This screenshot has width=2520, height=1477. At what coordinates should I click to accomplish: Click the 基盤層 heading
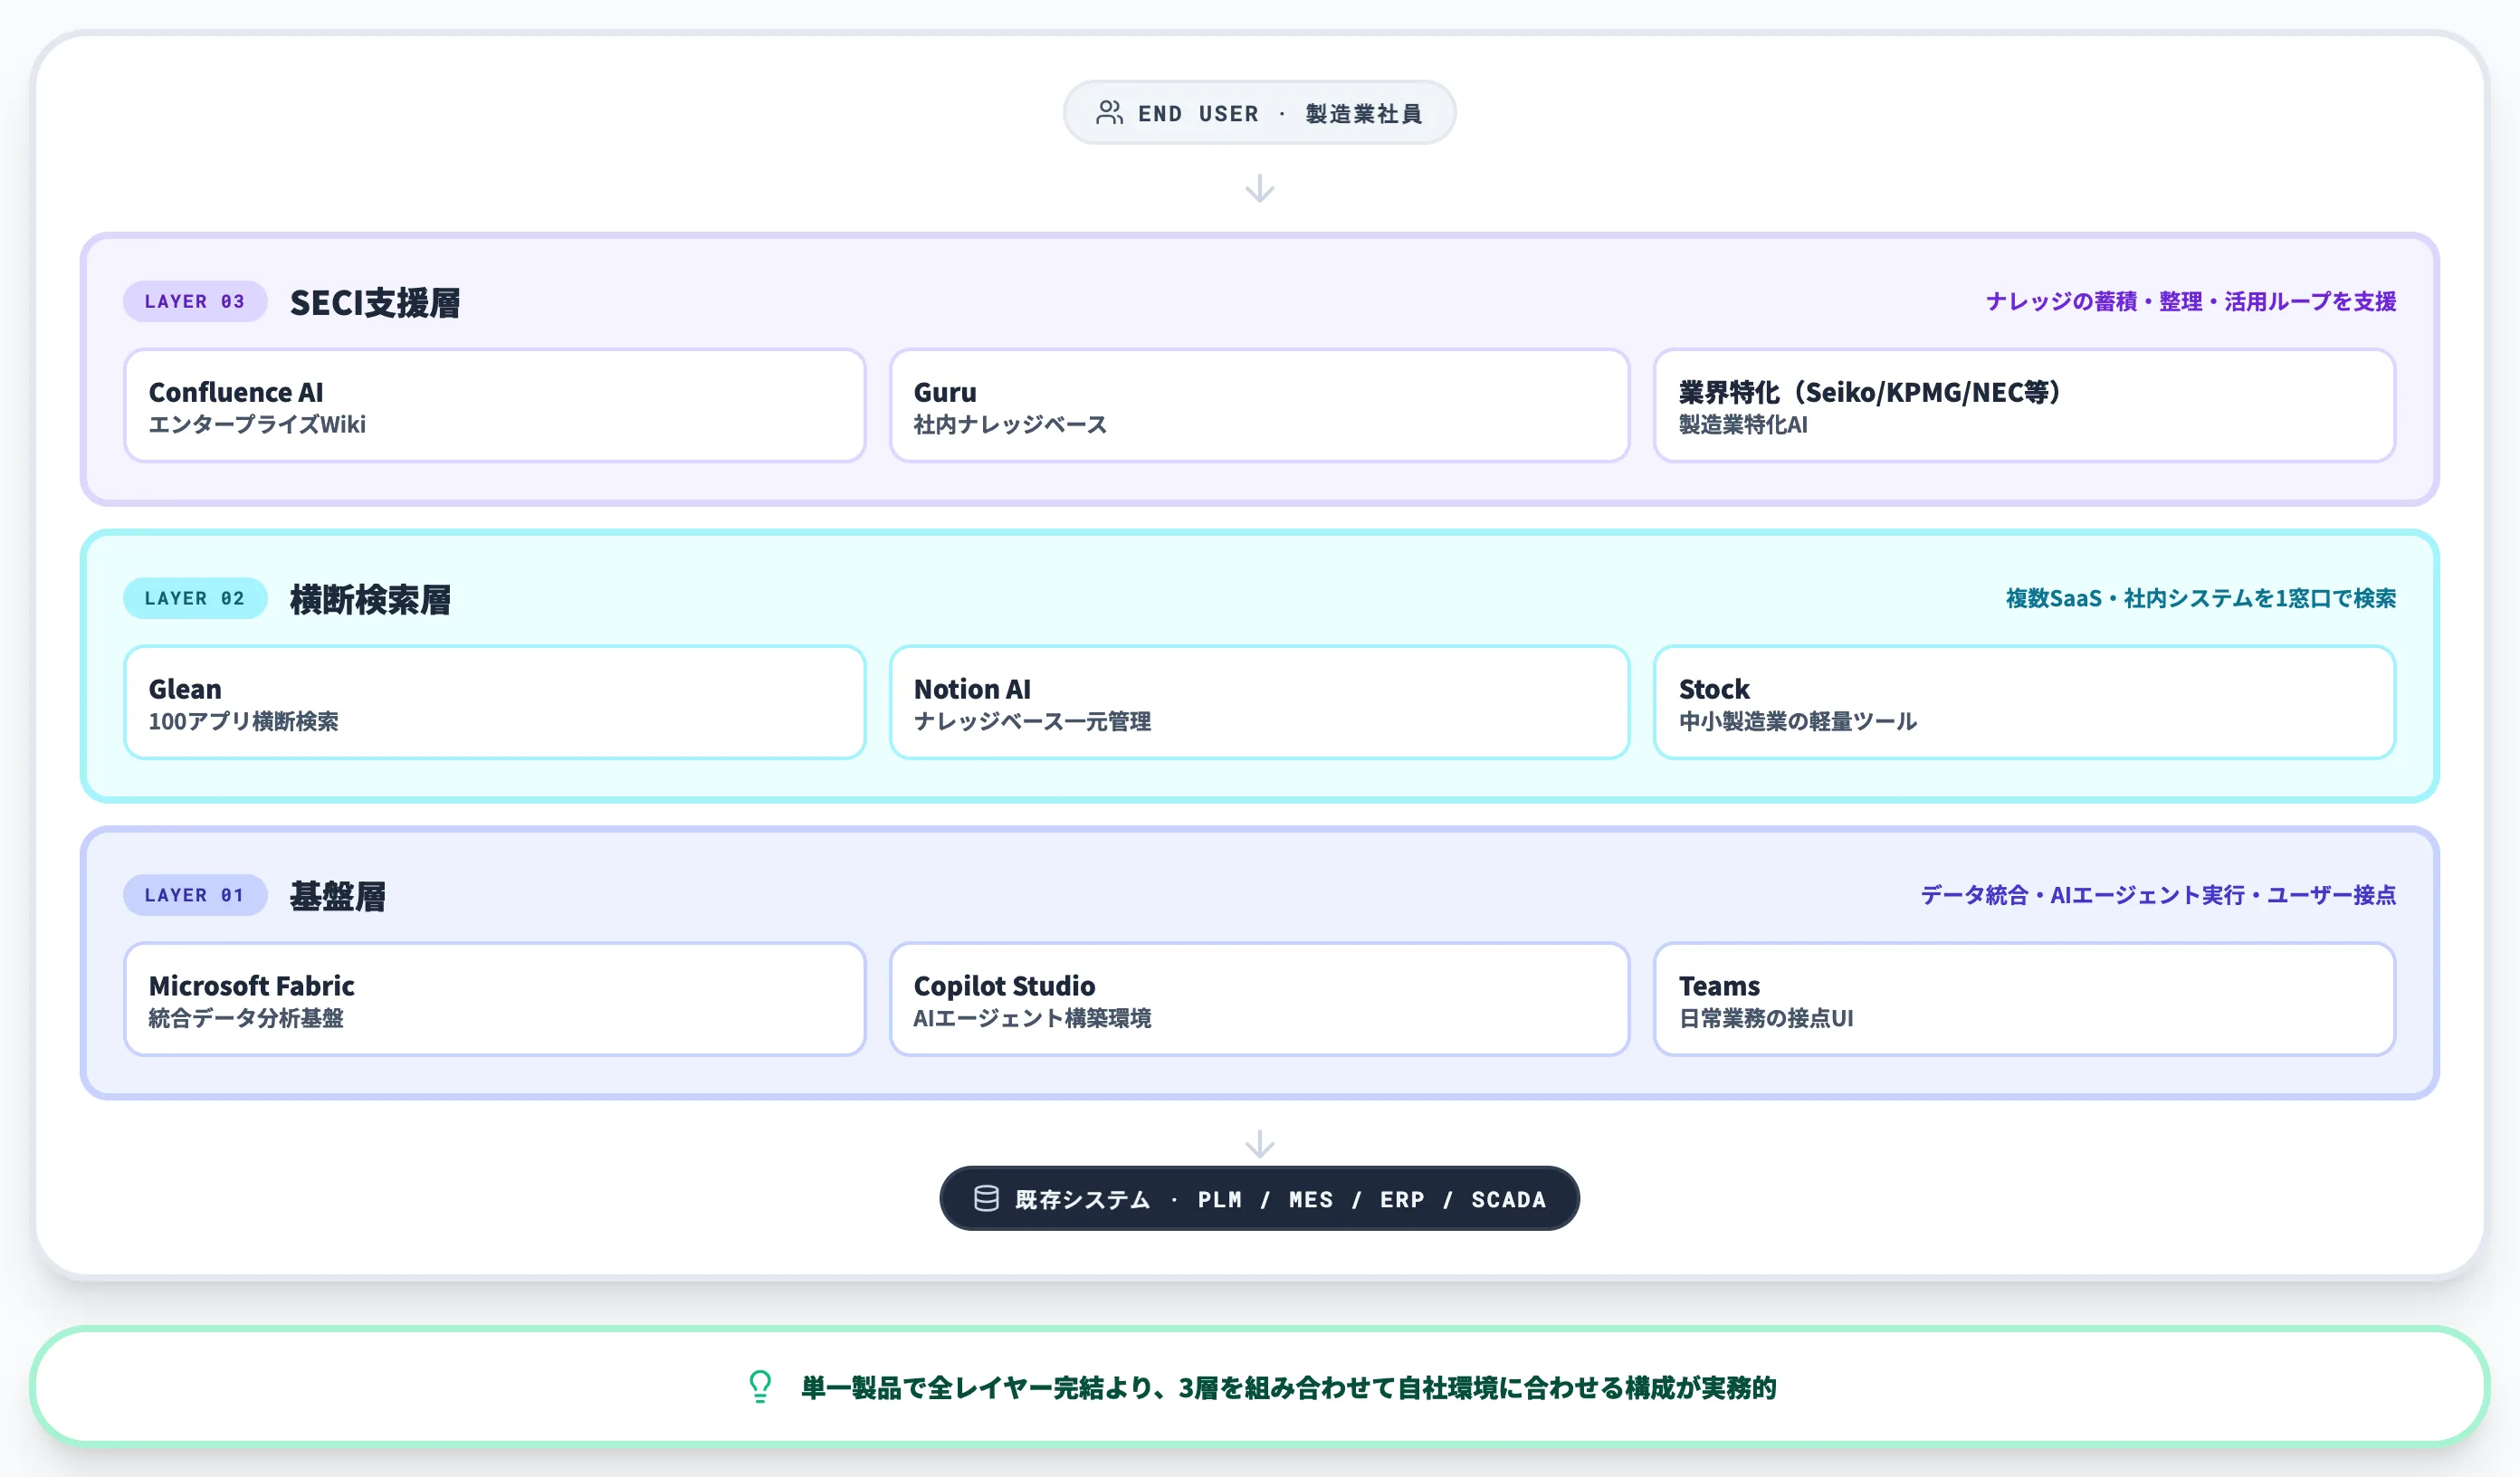point(338,896)
